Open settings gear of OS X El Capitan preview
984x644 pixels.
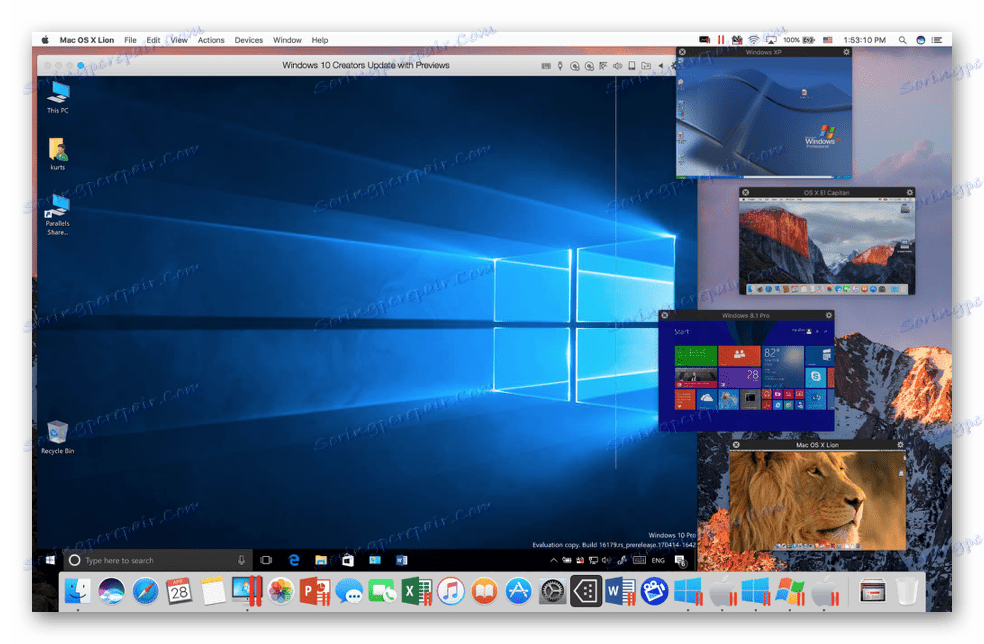click(909, 193)
